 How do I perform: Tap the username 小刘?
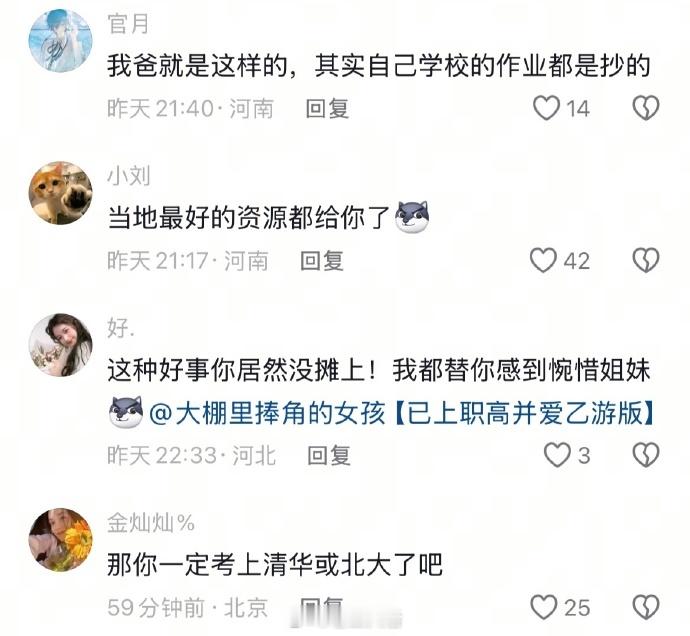pos(128,176)
